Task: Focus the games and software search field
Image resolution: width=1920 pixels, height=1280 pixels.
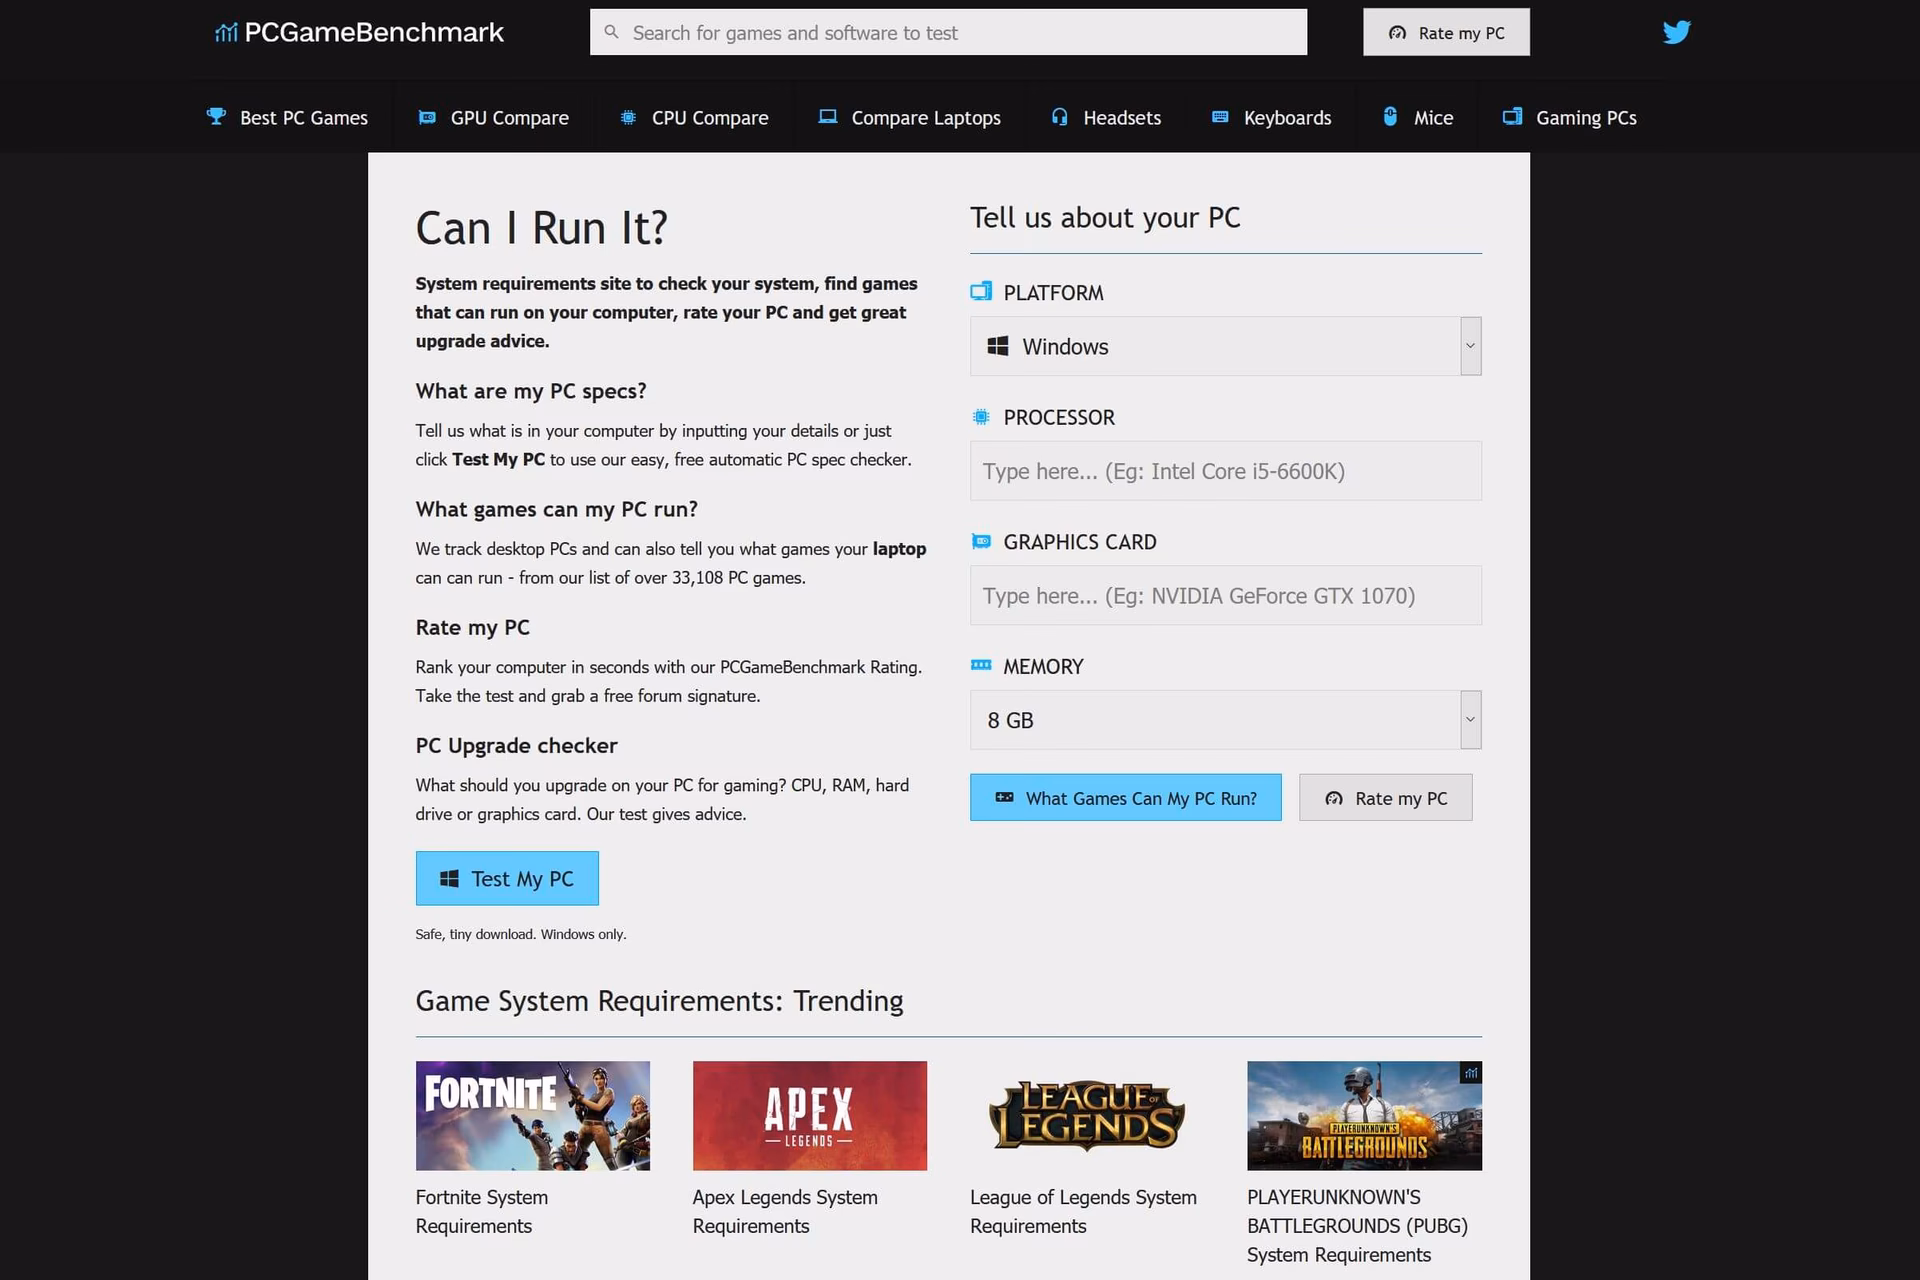Action: [948, 32]
